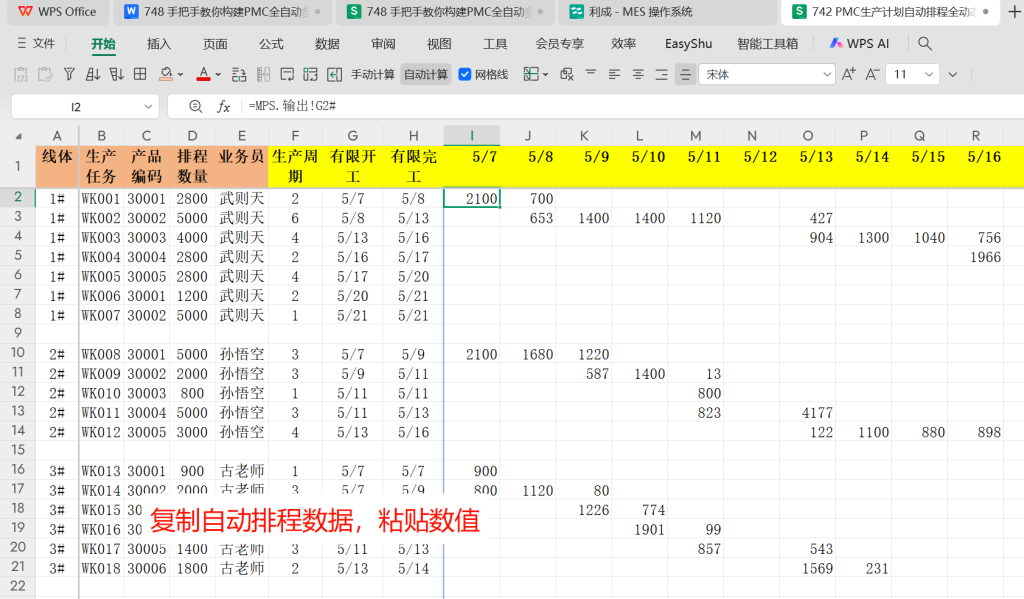The width and height of the screenshot is (1024, 599).
Task: Click the clear formatting icon
Action: [x=567, y=74]
